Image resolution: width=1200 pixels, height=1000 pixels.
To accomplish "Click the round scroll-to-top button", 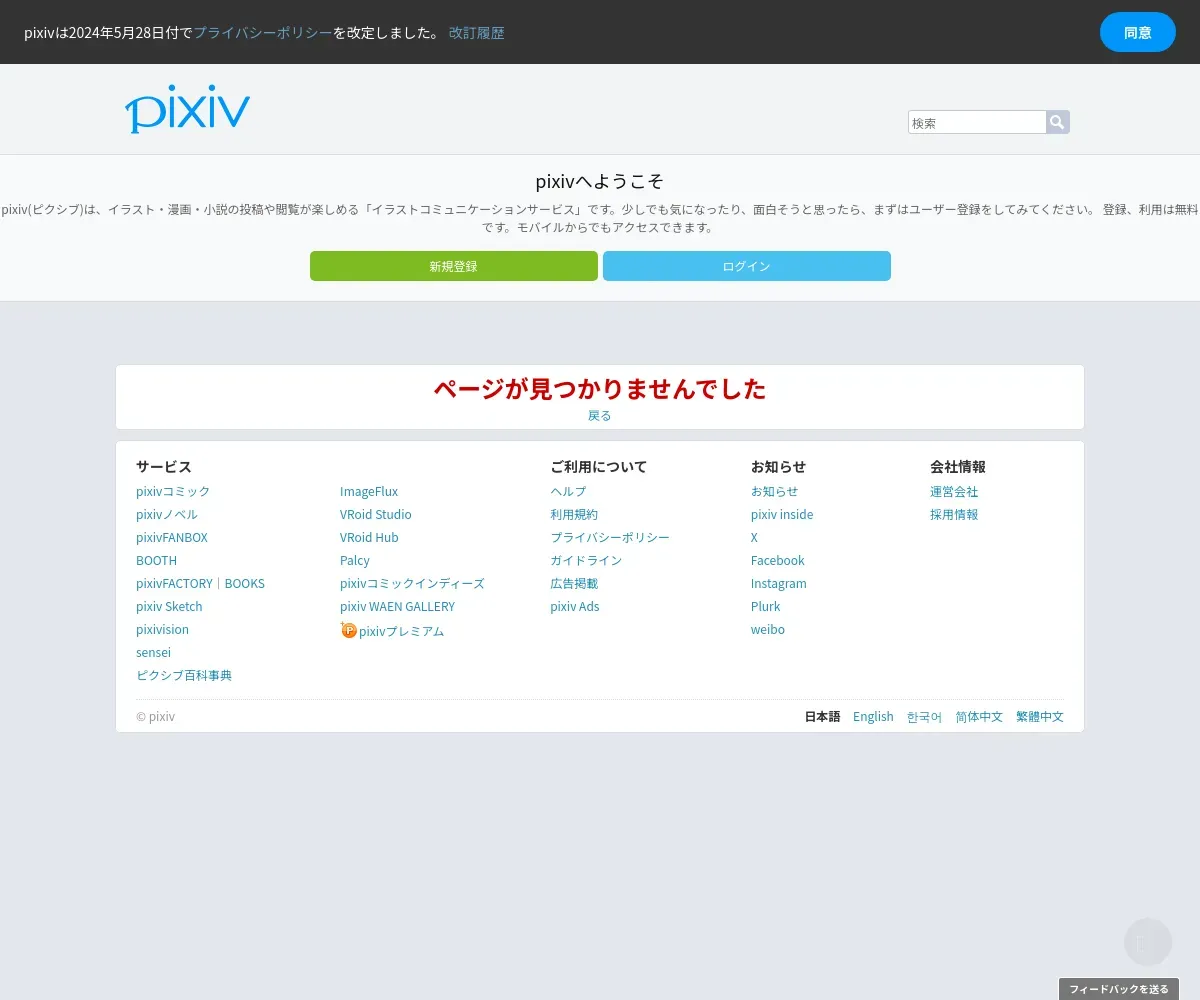I will pyautogui.click(x=1148, y=942).
